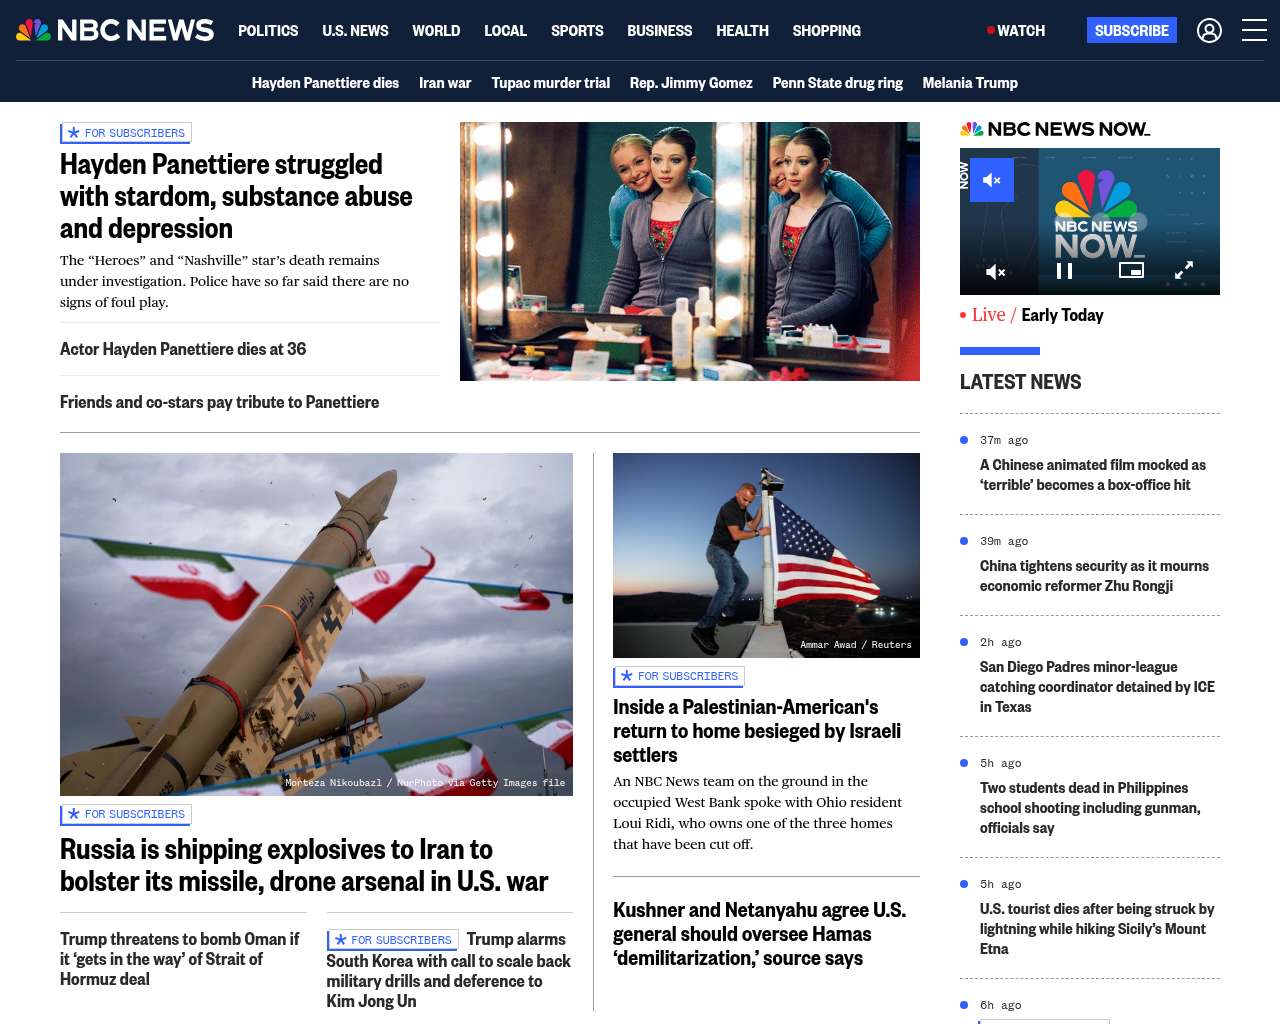This screenshot has width=1280, height=1024.
Task: Open Hayden Panettiere struggled with stardom headline
Action: [x=236, y=196]
